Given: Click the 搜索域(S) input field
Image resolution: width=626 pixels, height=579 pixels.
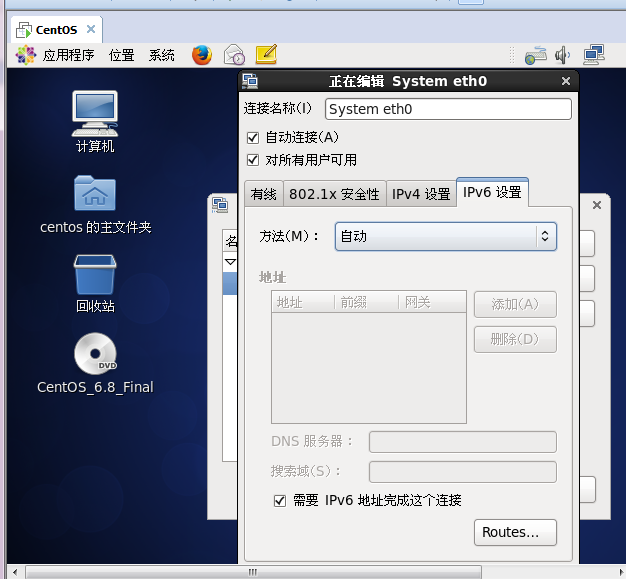Looking at the screenshot, I should (463, 472).
